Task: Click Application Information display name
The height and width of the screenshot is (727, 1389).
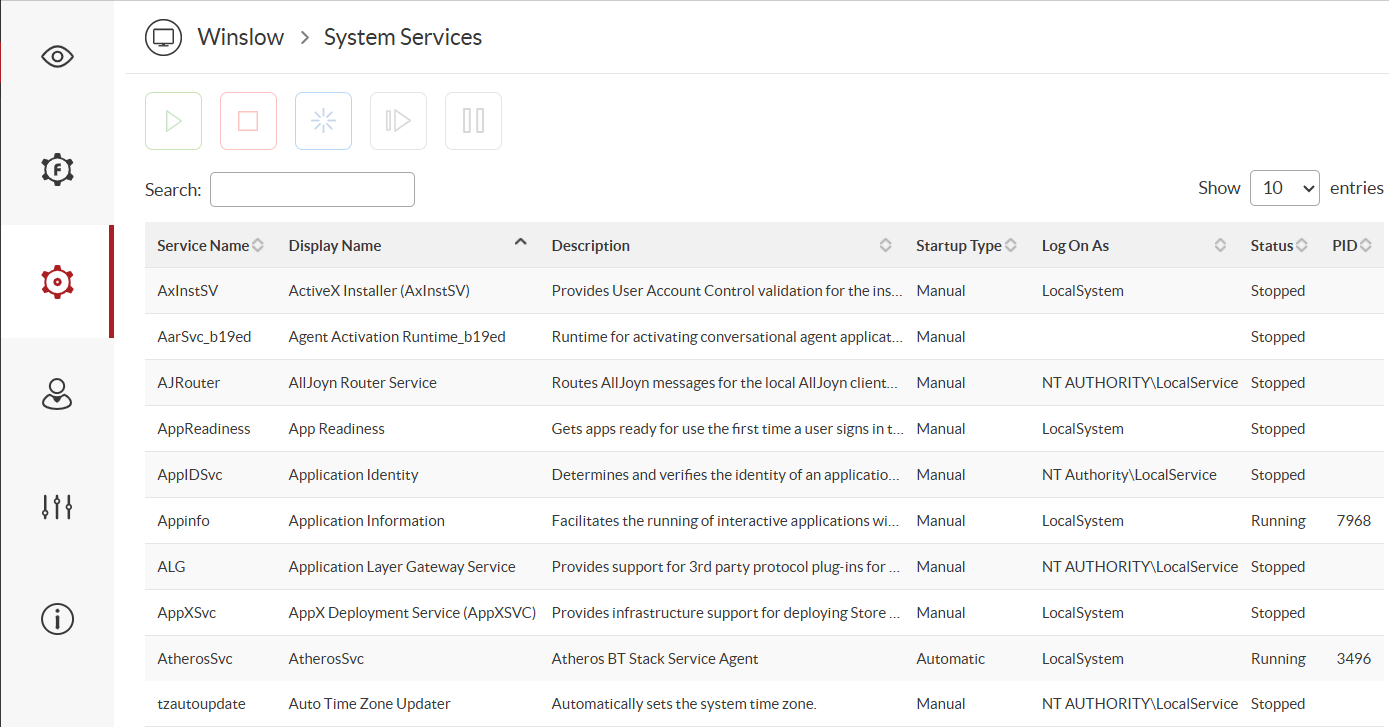Action: point(367,521)
